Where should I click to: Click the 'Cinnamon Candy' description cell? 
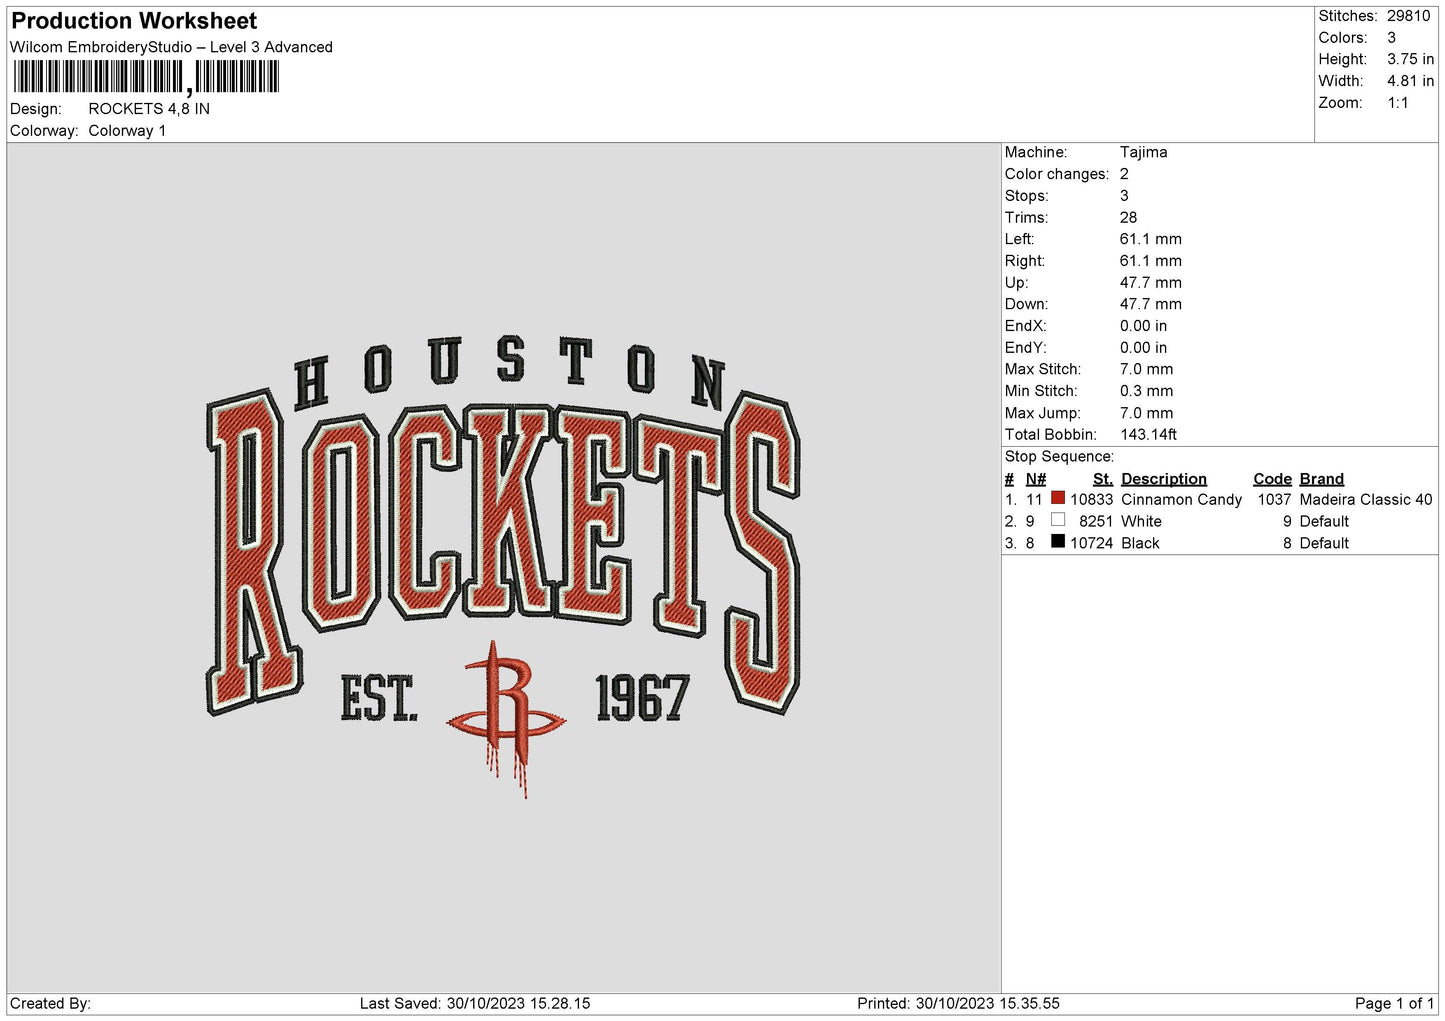1182,500
